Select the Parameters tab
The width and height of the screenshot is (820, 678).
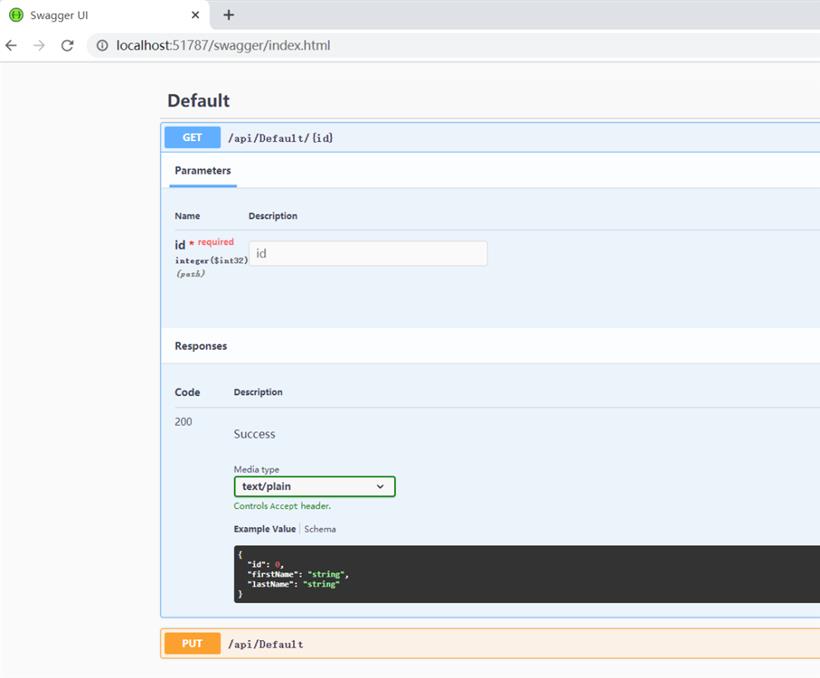click(203, 171)
